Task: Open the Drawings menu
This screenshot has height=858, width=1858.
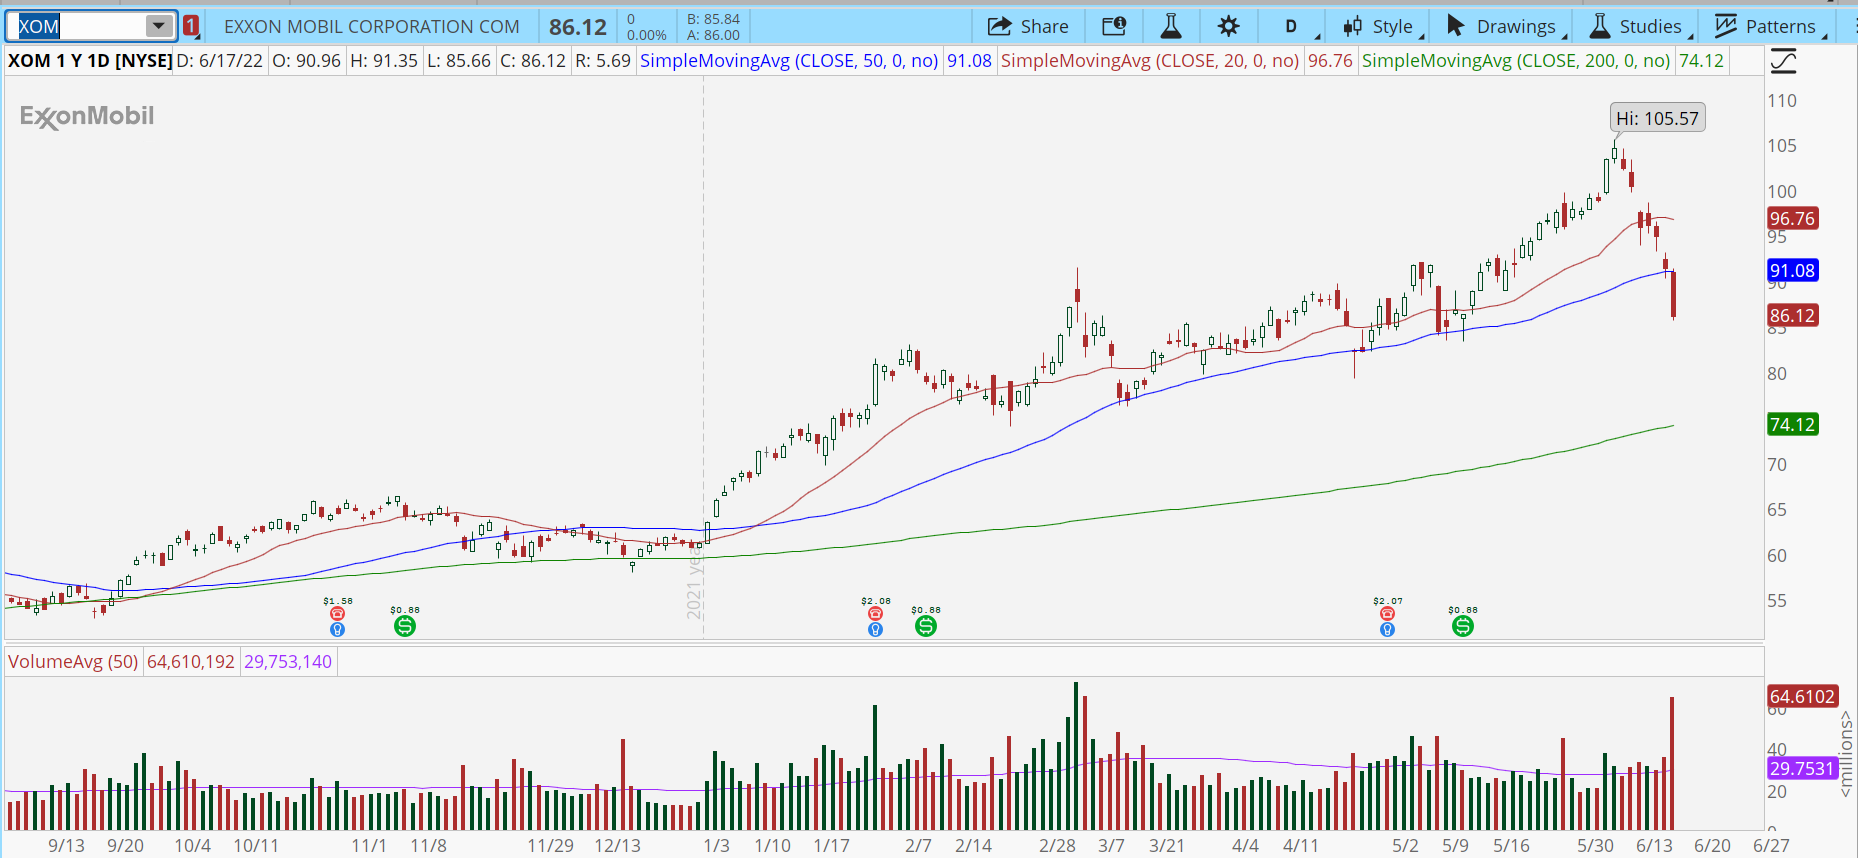Action: (x=1503, y=27)
